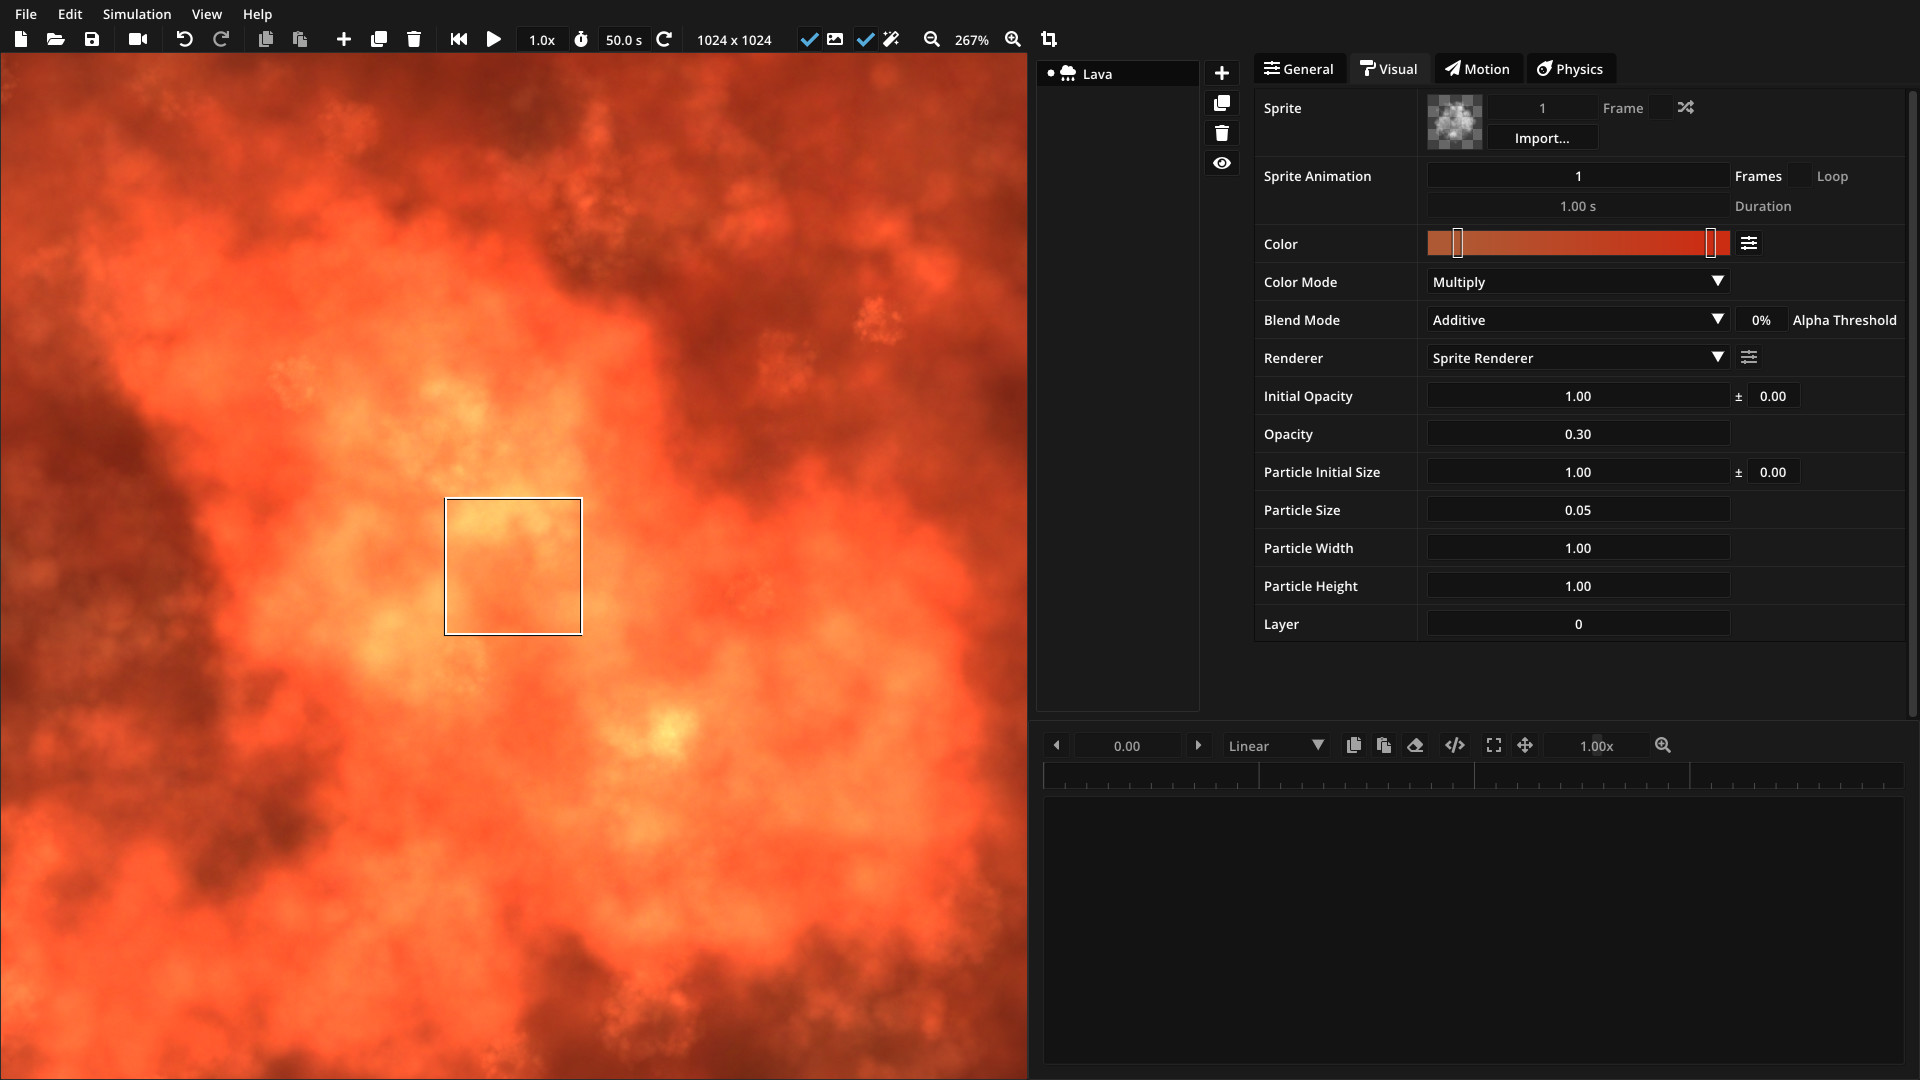Open the Blend Mode Additive dropdown
The width and height of the screenshot is (1920, 1080).
click(x=1578, y=320)
